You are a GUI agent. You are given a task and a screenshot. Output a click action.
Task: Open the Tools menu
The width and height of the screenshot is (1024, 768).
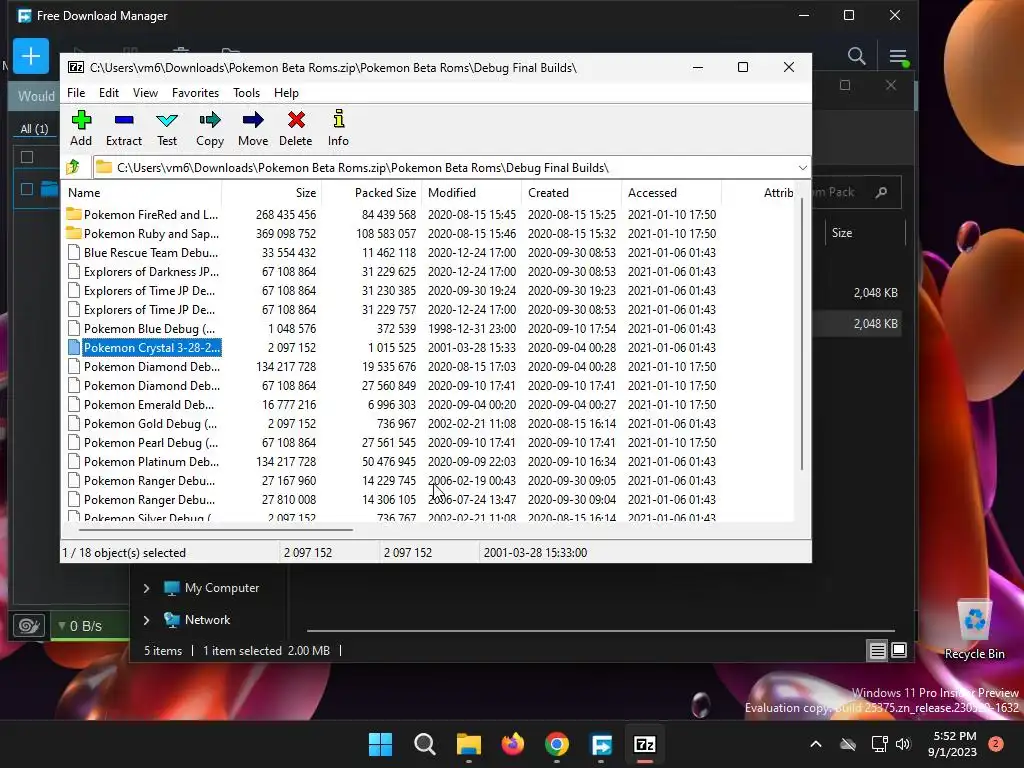(x=246, y=93)
